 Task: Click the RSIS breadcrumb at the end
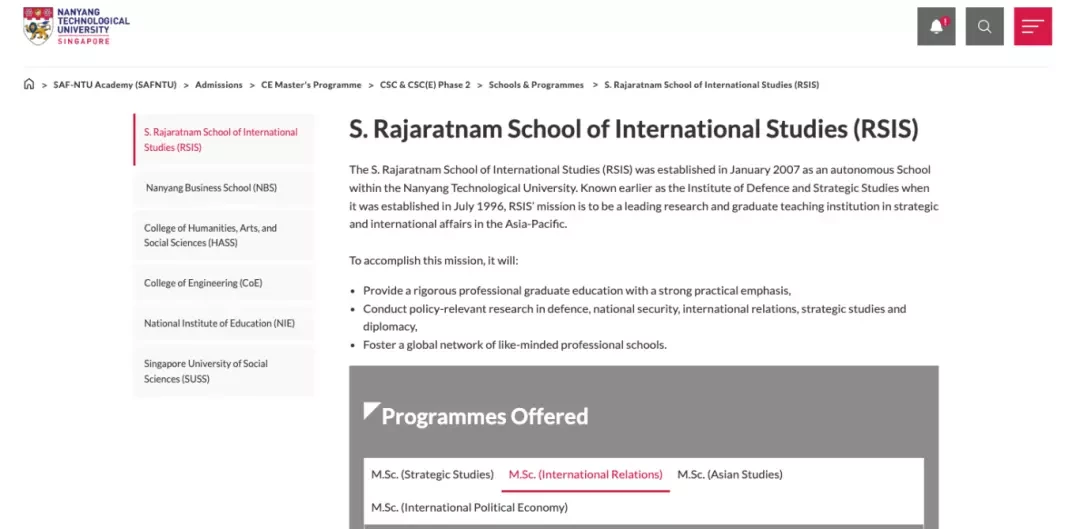pos(712,85)
